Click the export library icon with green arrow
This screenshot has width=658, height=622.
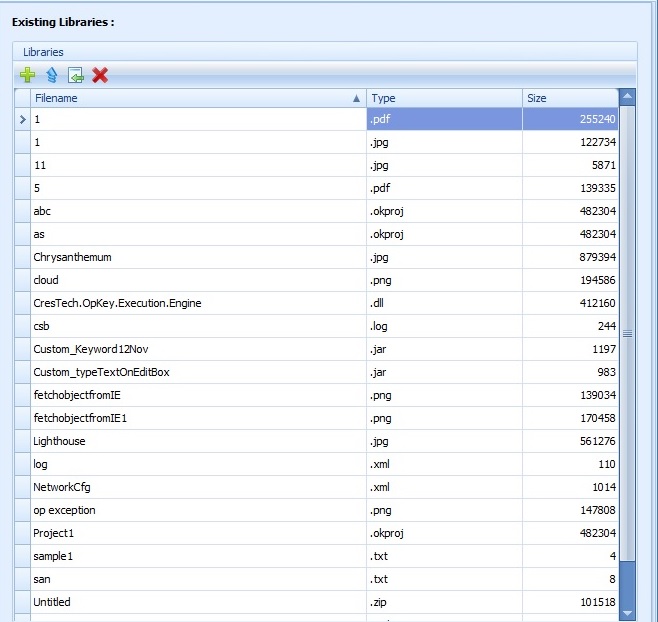[x=76, y=75]
